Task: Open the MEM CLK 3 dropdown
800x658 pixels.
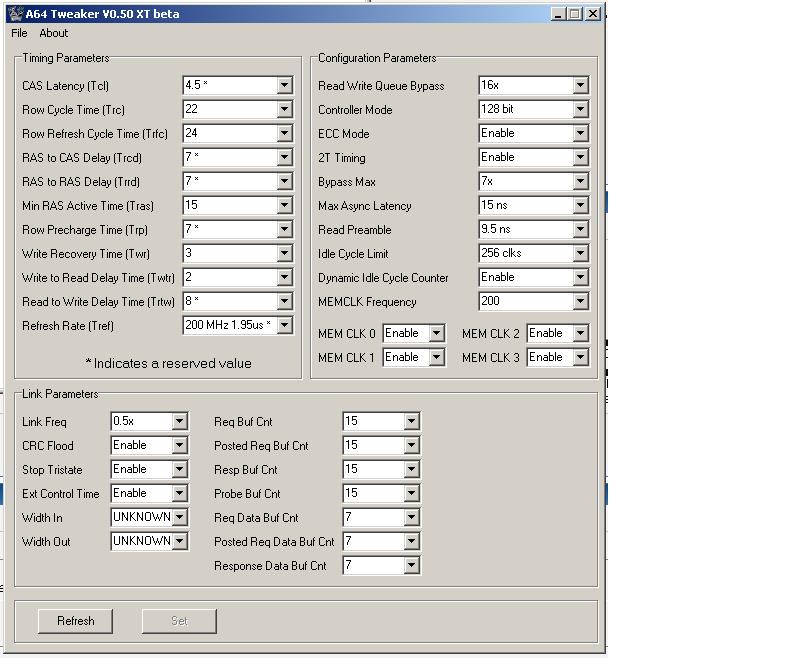Action: coord(581,357)
